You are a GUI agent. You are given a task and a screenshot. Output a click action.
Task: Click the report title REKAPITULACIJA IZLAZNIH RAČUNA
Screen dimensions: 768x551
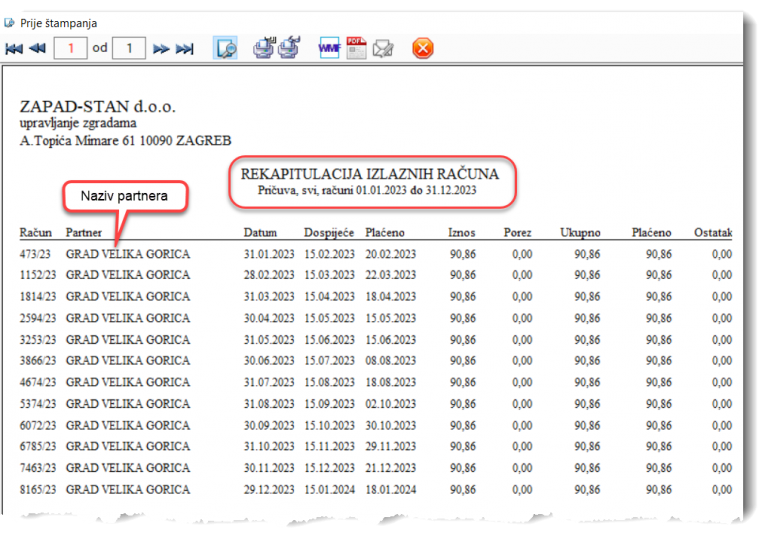[370, 174]
